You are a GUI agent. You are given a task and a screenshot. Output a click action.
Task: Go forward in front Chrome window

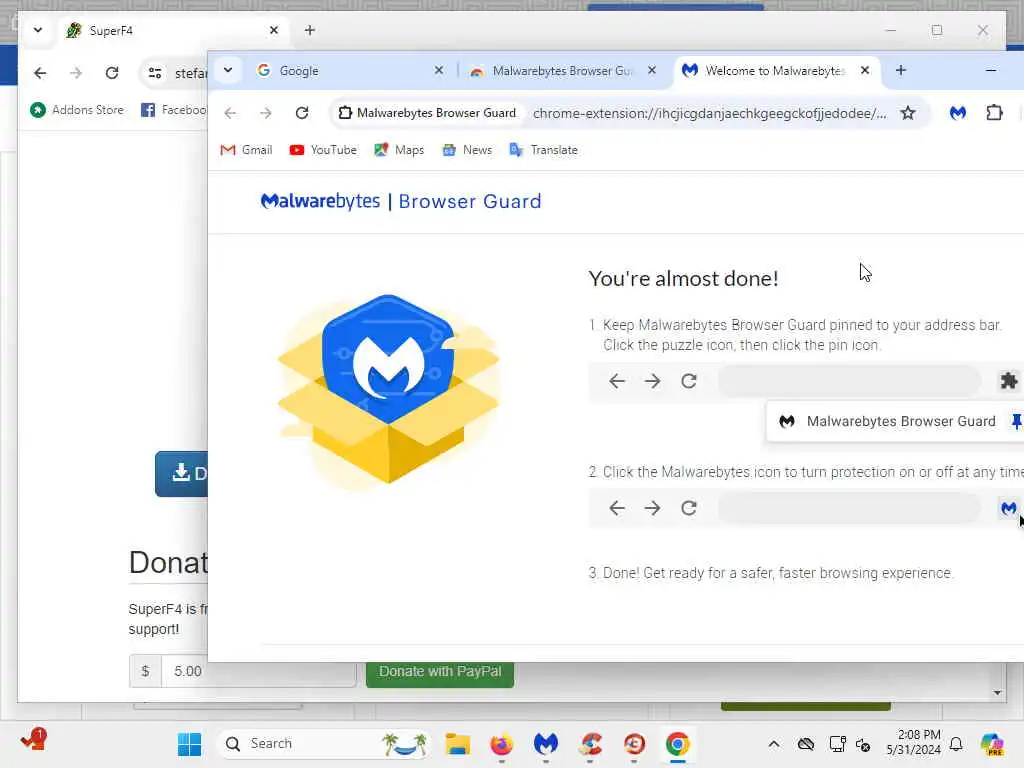[266, 113]
